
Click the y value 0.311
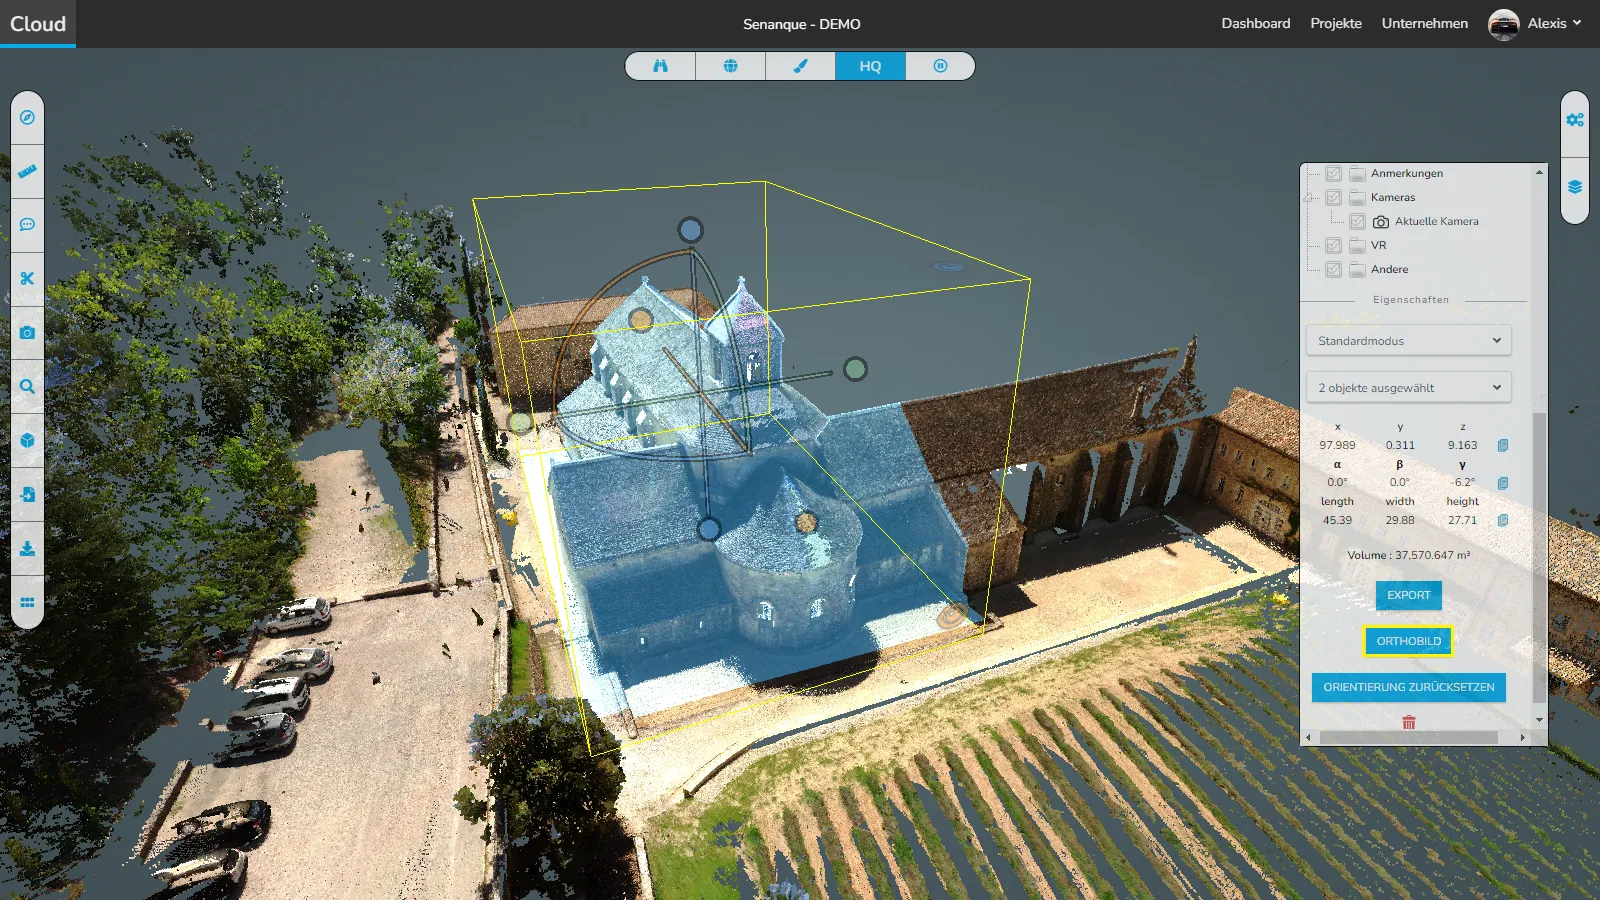(x=1400, y=445)
